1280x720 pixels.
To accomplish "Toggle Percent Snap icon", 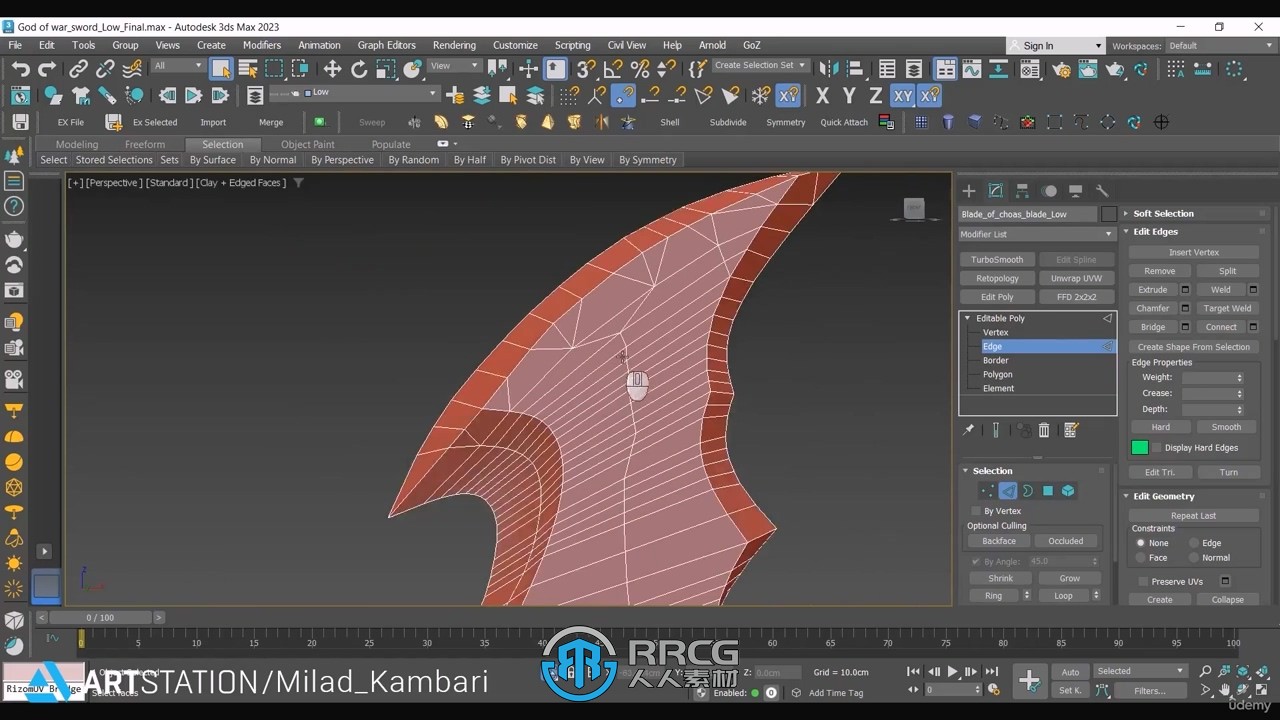I will (640, 69).
